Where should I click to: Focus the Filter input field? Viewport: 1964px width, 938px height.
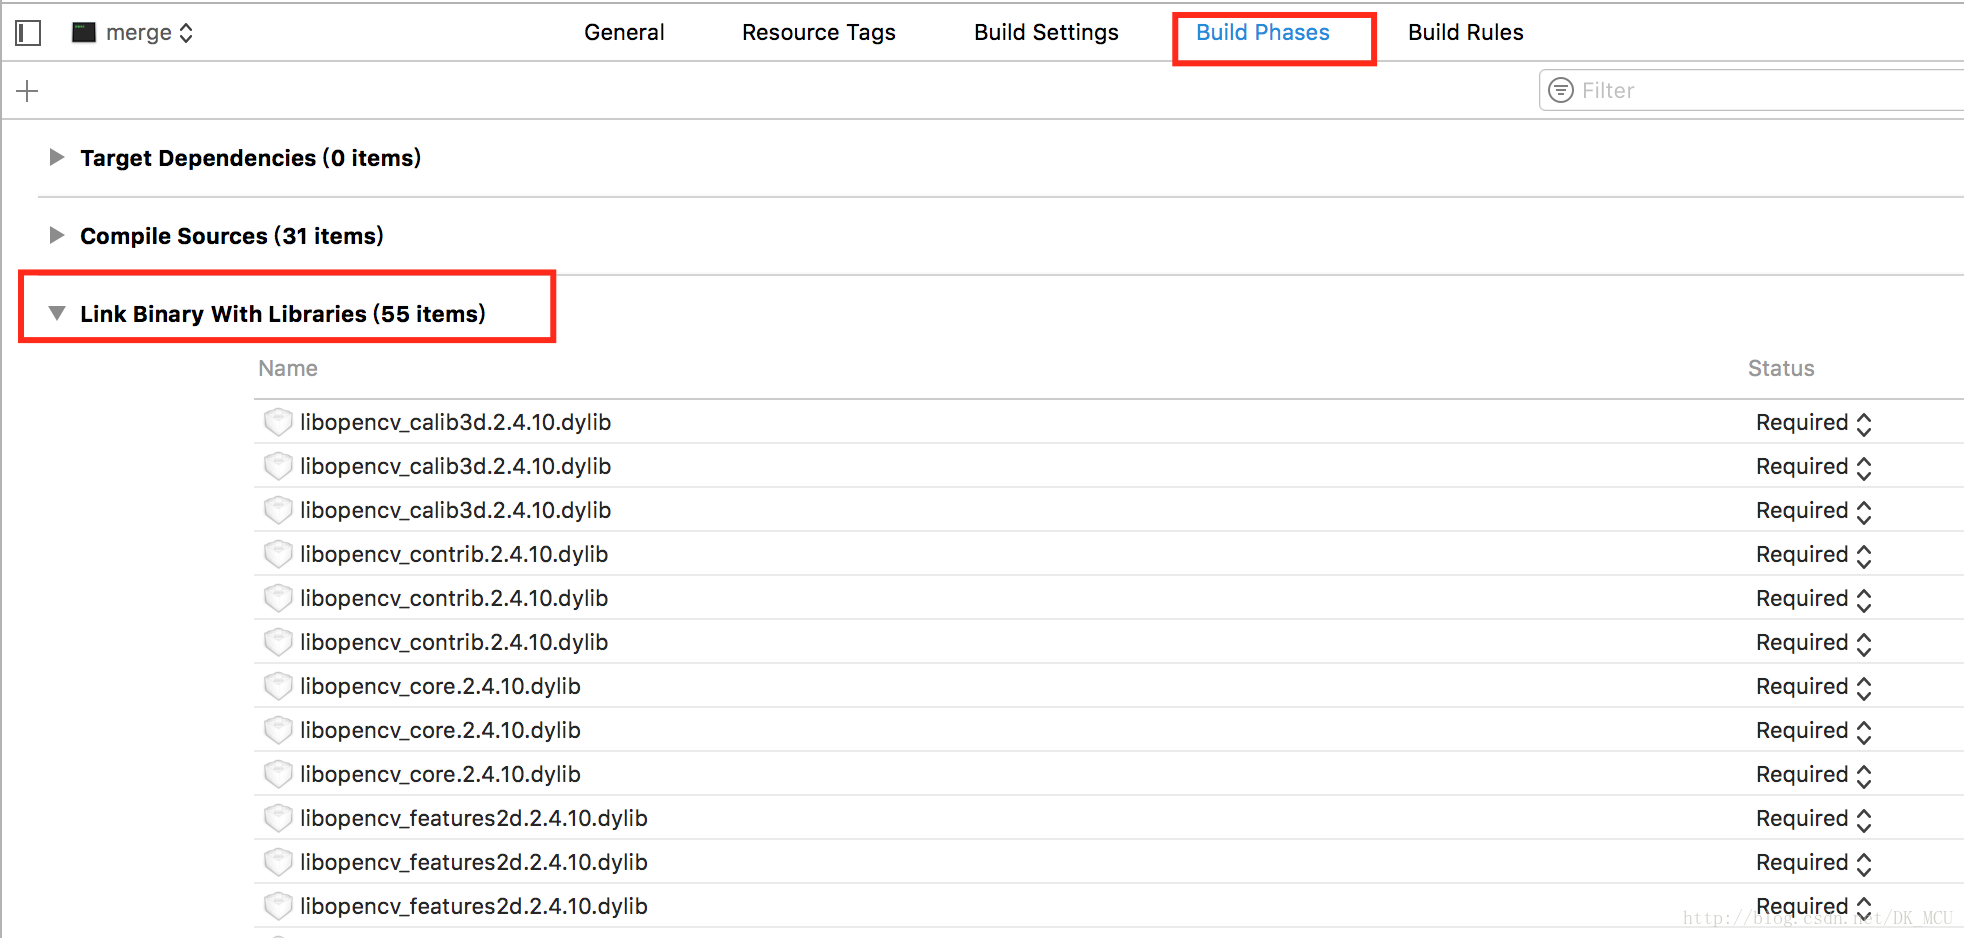pos(1752,90)
